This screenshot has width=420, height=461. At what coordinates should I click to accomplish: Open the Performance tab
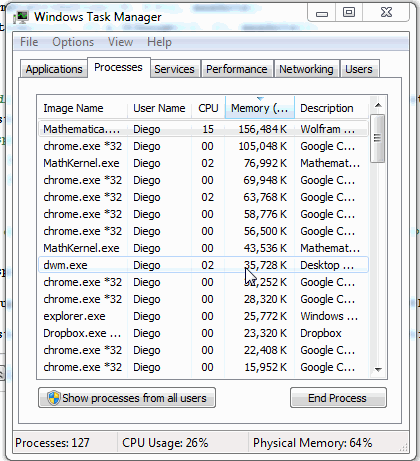(x=237, y=69)
